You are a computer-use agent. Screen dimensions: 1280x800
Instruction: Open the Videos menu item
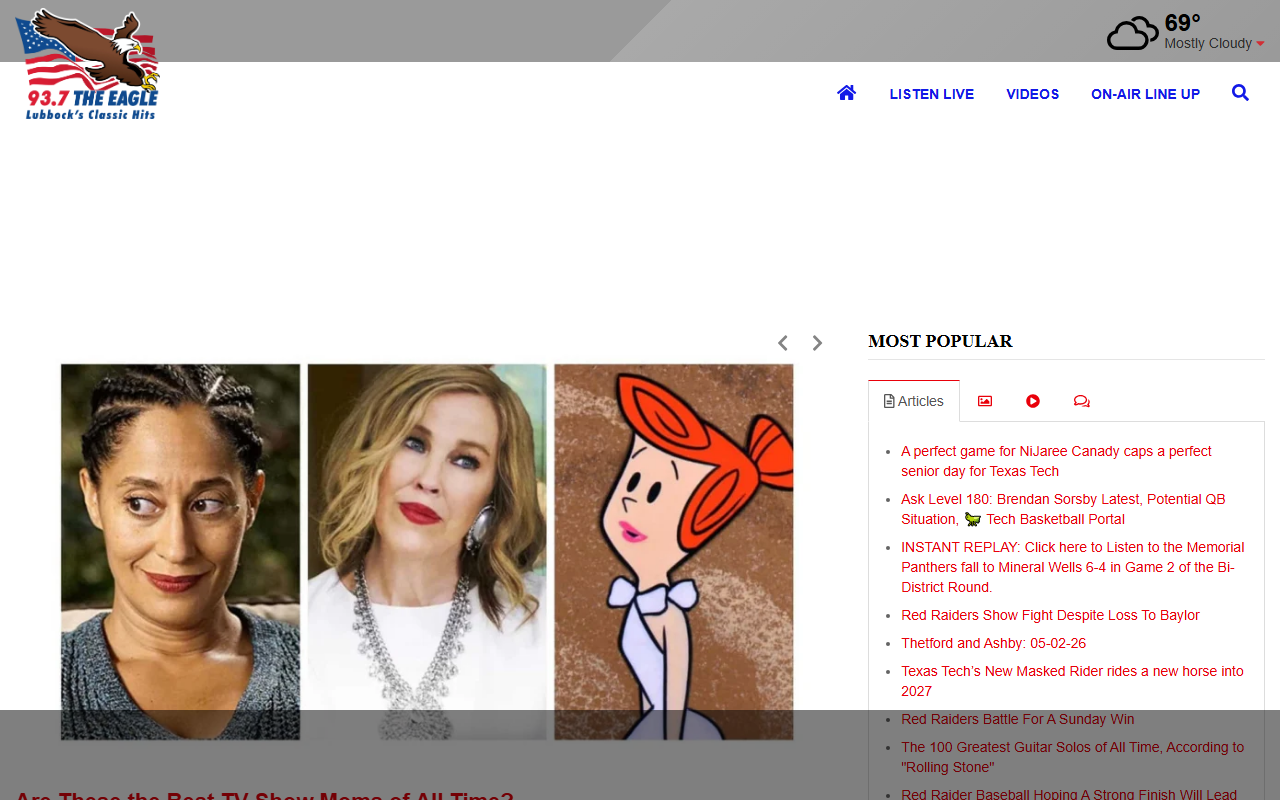[1033, 94]
